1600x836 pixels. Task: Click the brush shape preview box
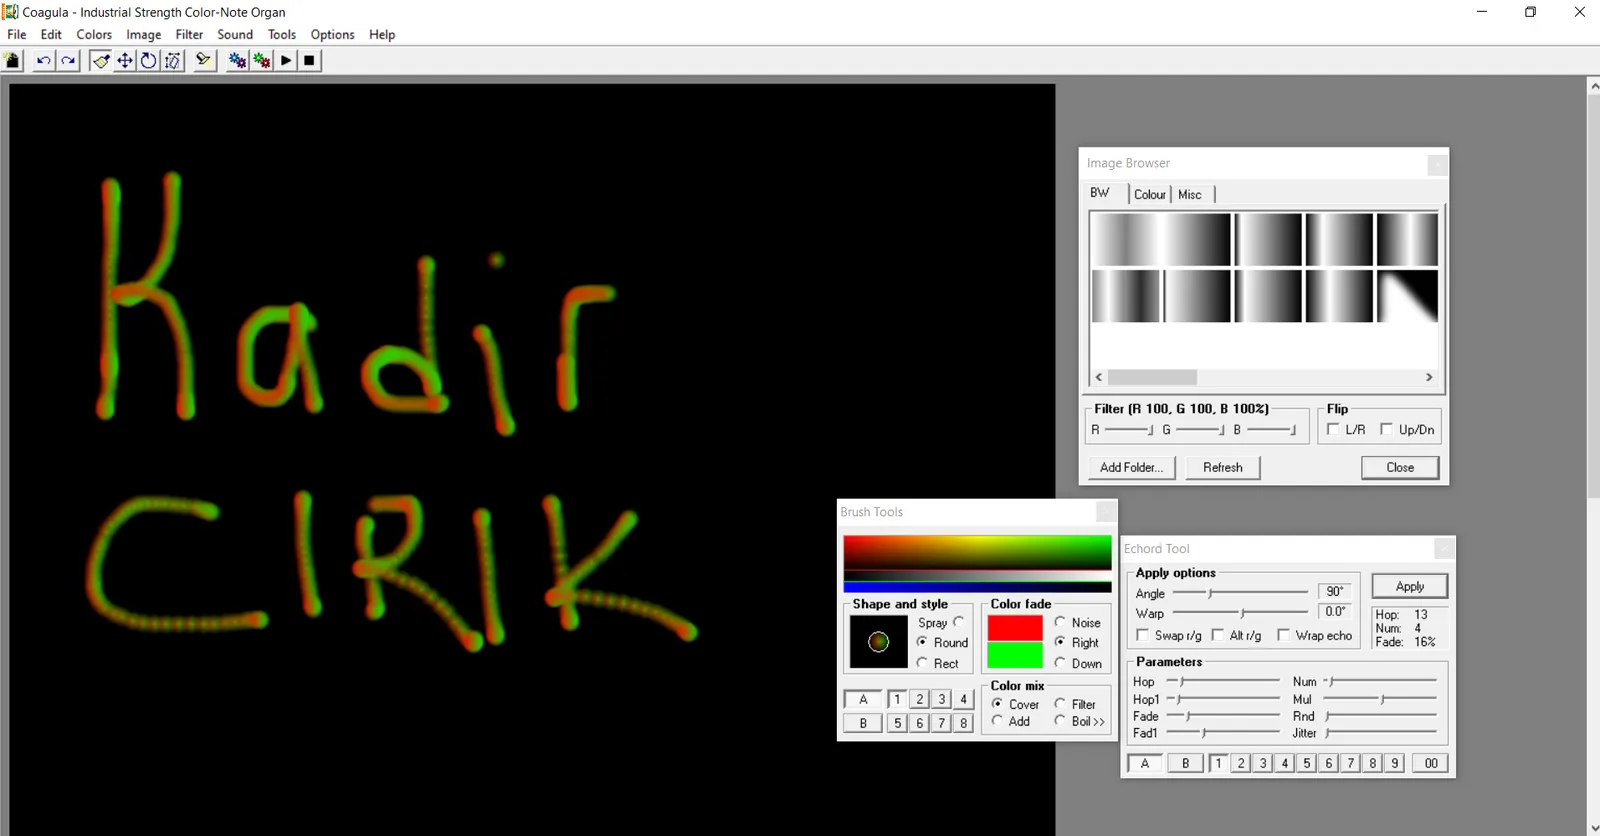878,642
